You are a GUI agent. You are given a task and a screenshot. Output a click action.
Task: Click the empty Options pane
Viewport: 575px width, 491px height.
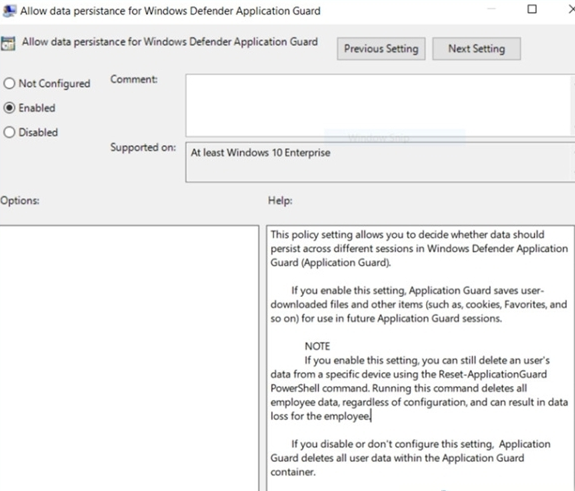(x=129, y=358)
